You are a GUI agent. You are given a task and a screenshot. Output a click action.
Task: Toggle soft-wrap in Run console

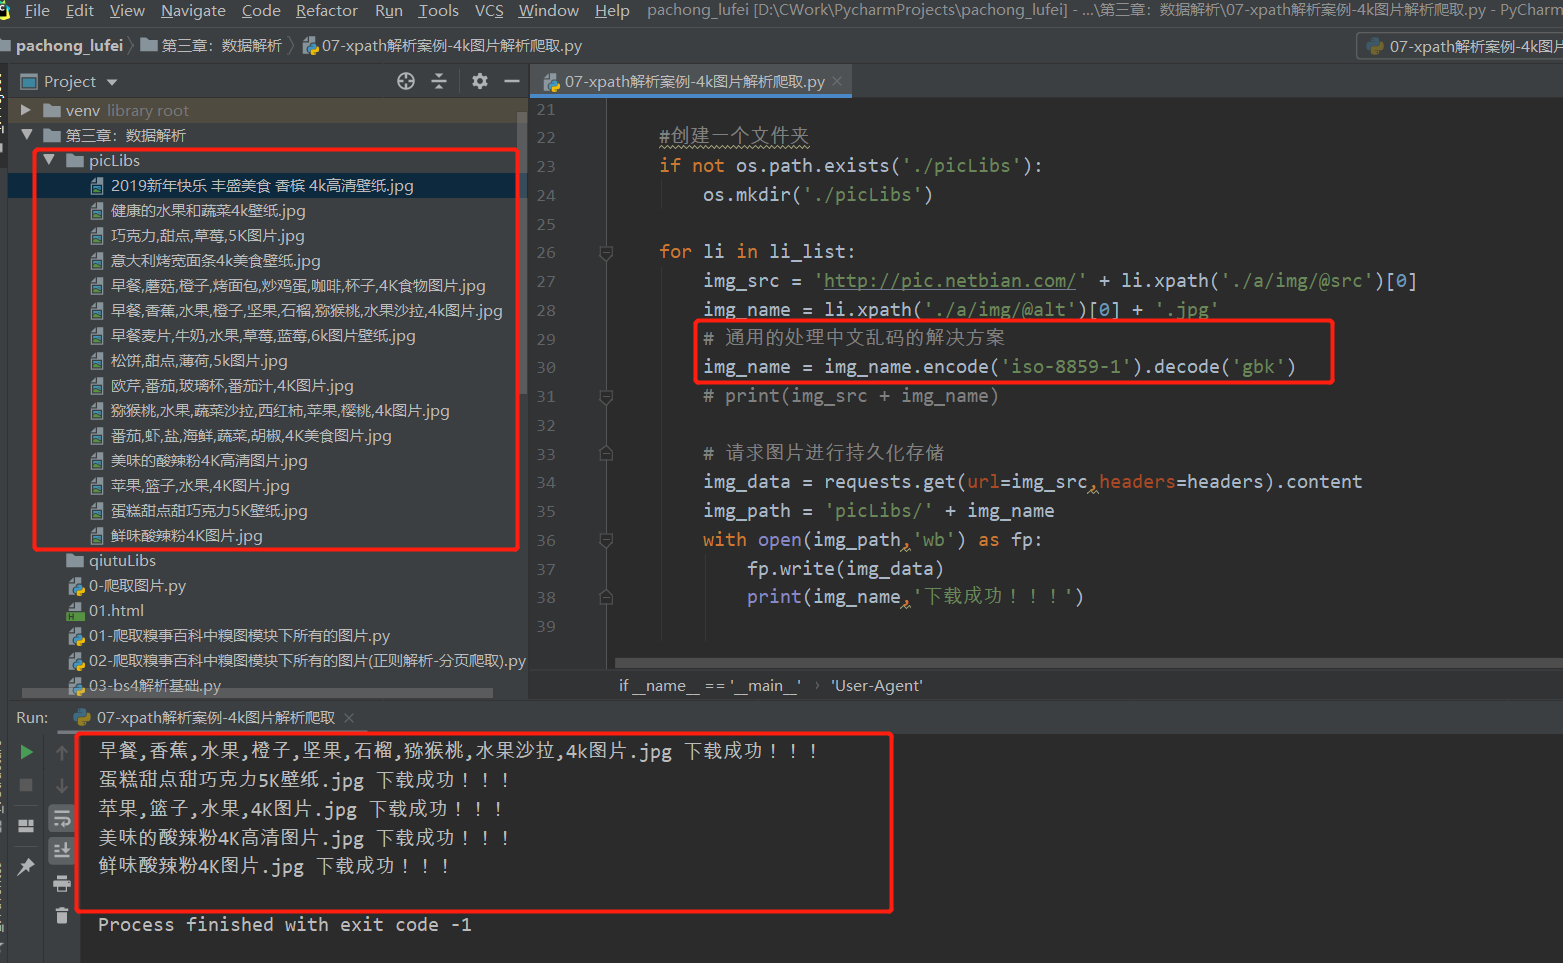tap(62, 819)
